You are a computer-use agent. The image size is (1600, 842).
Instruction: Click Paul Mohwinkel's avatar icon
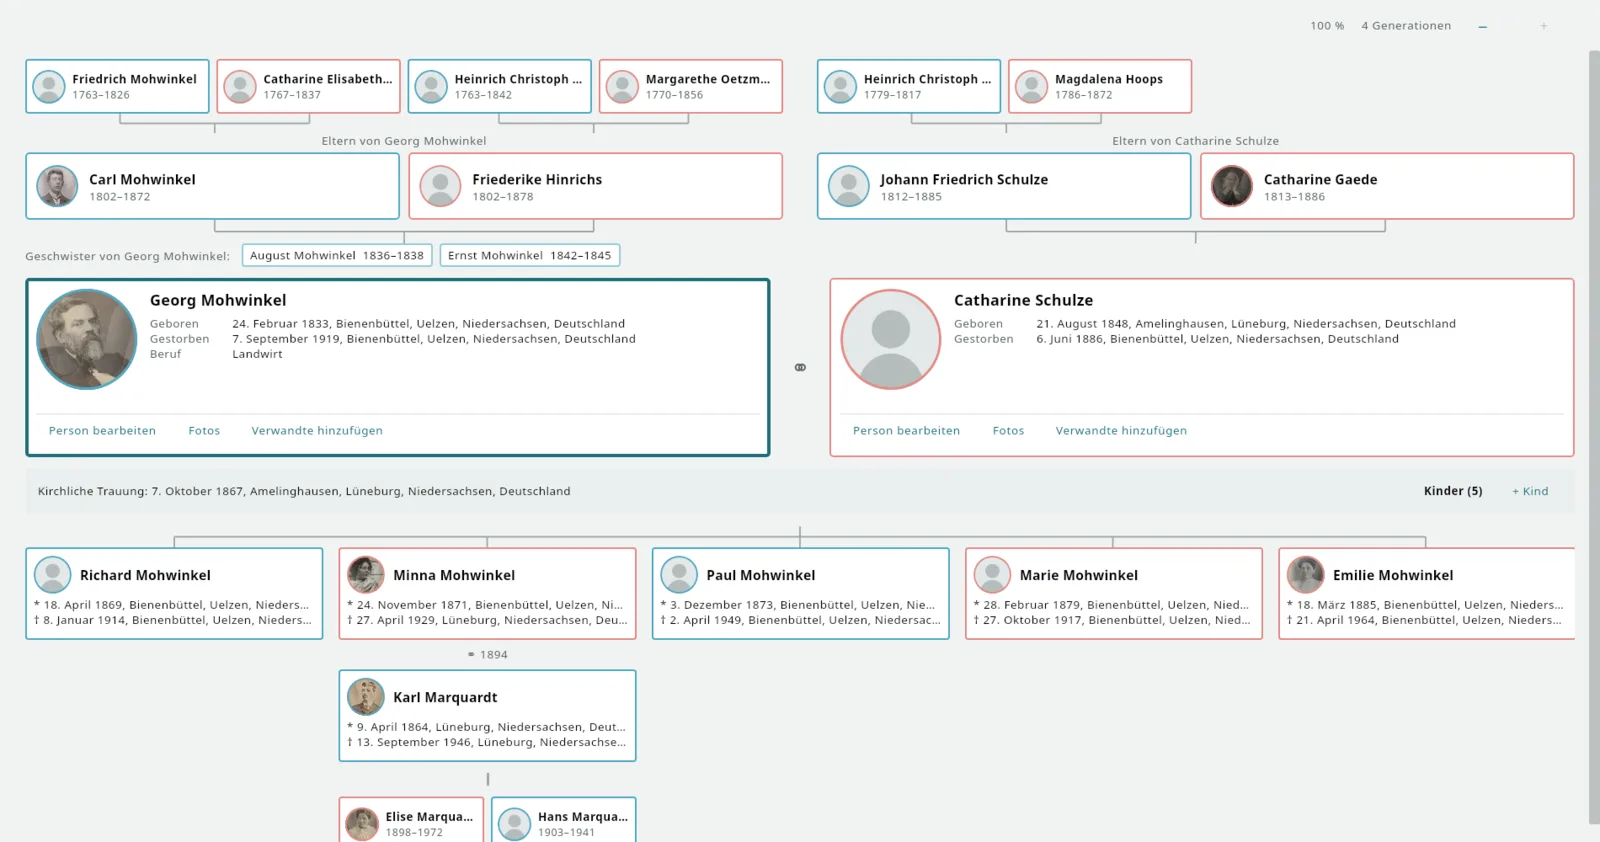click(x=679, y=575)
